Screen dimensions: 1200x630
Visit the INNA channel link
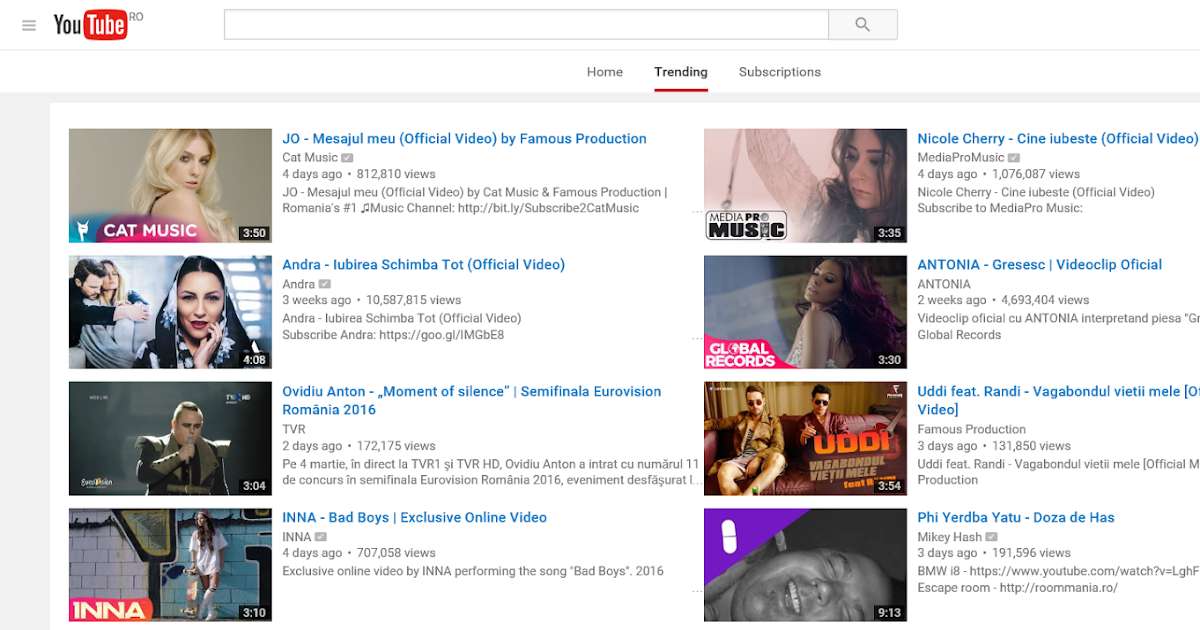(x=297, y=537)
